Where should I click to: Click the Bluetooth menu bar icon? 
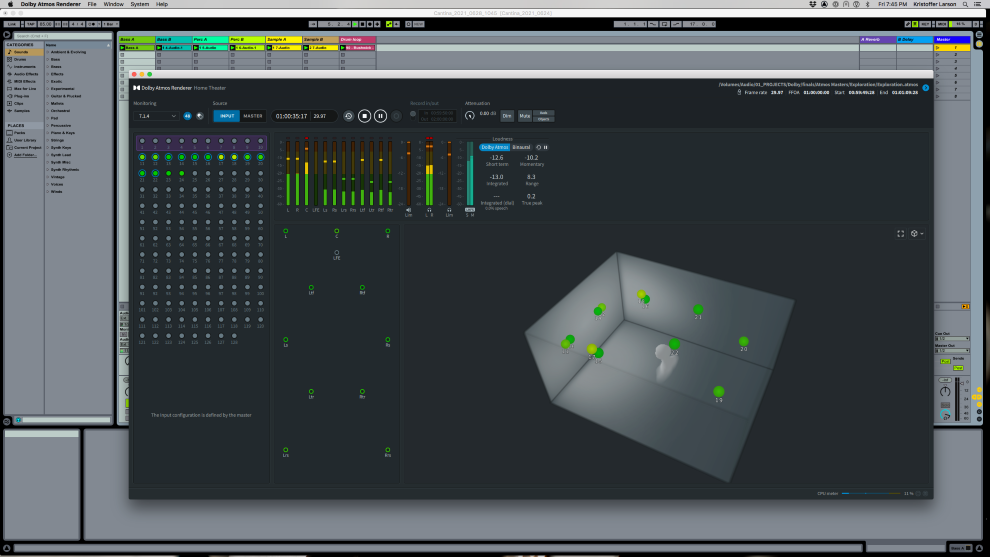(x=868, y=4)
